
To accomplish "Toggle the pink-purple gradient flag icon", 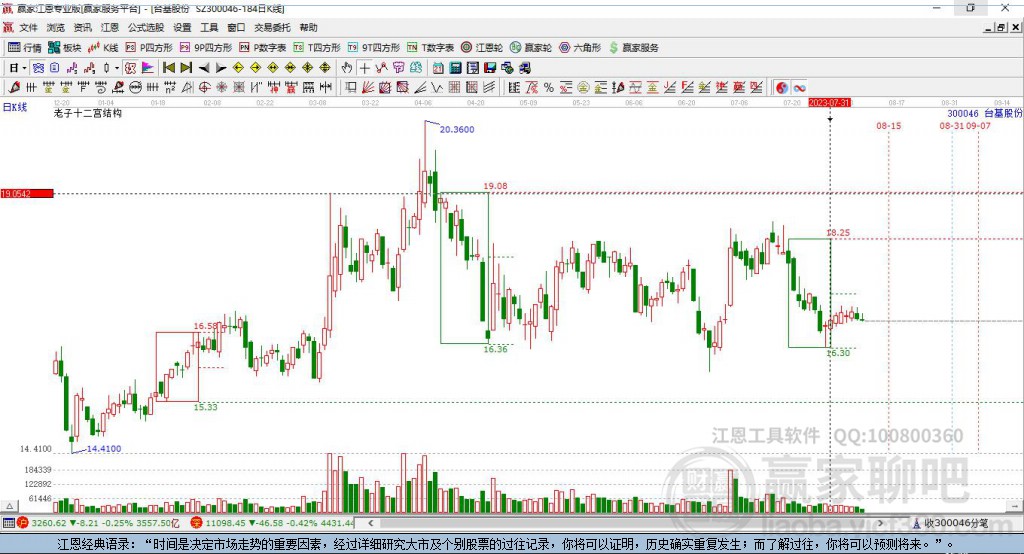I will [x=148, y=67].
